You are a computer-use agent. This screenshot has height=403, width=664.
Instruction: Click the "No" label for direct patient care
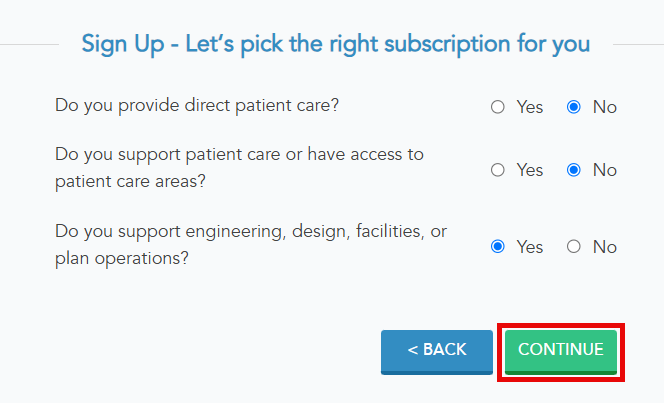pyautogui.click(x=605, y=107)
